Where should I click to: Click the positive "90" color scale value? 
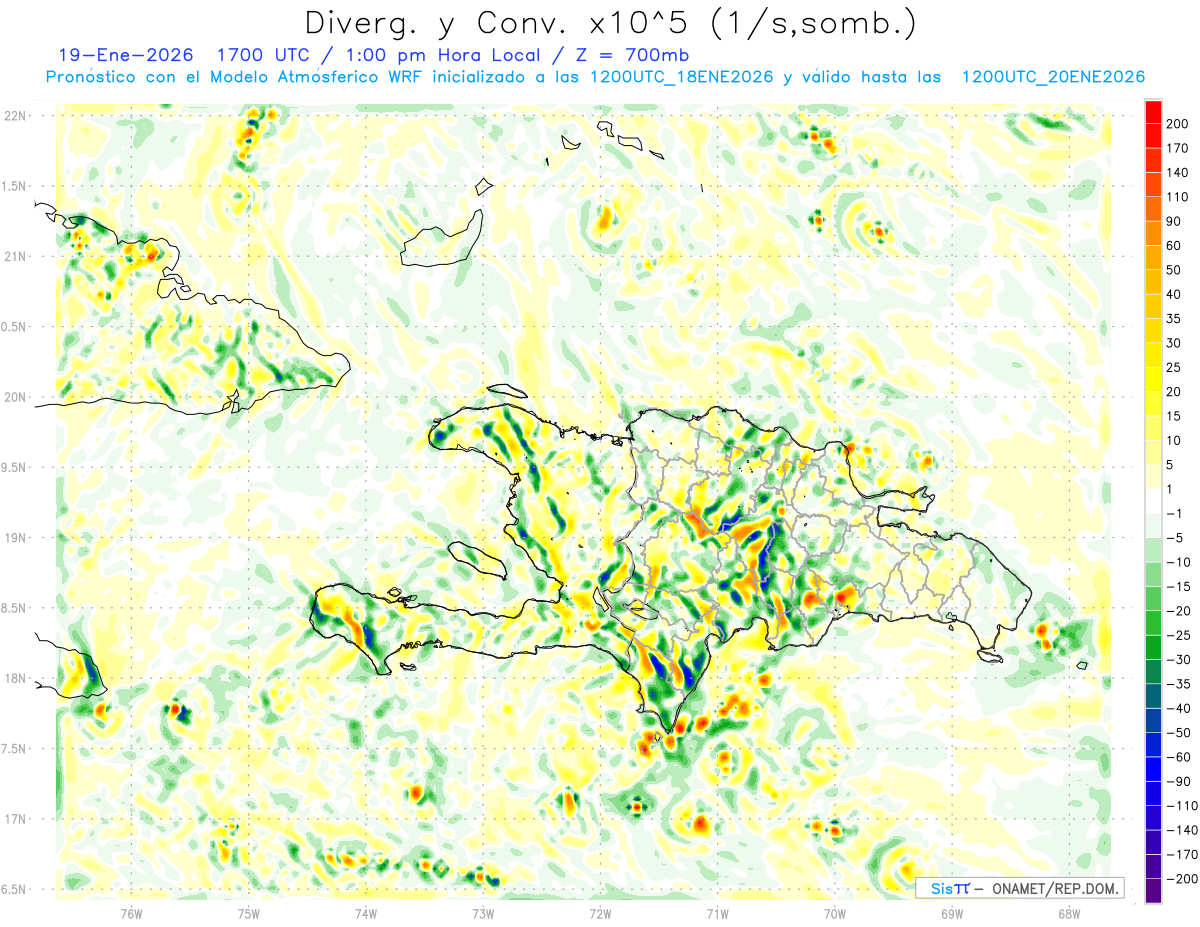point(1174,221)
